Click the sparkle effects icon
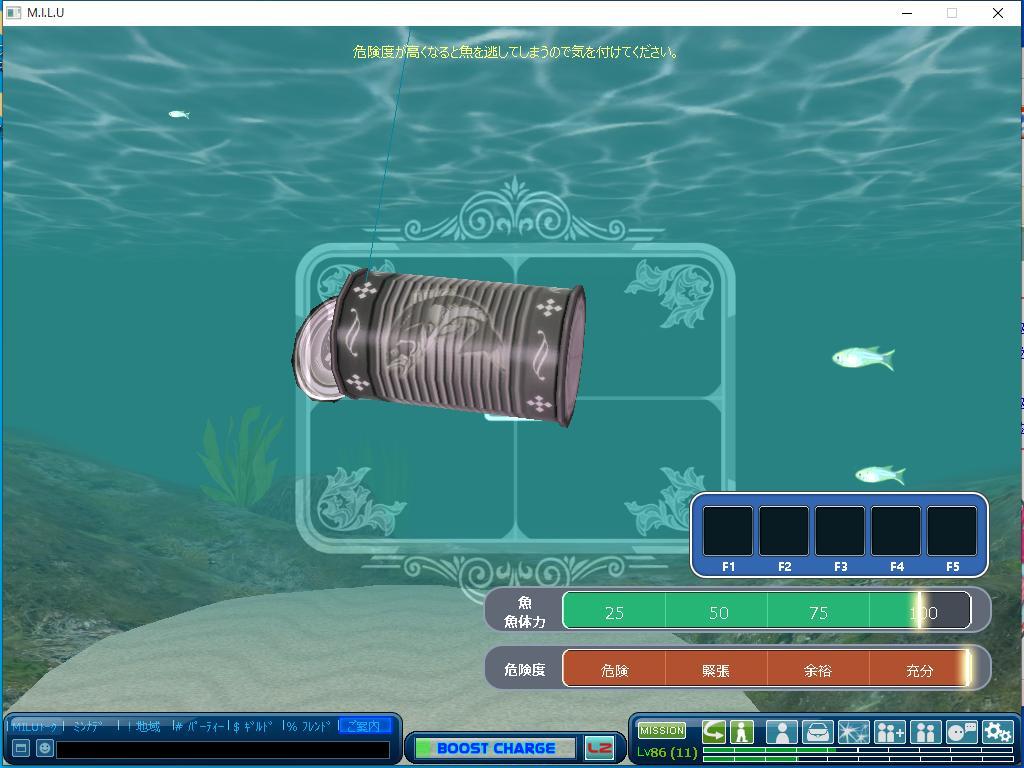Image resolution: width=1024 pixels, height=768 pixels. click(853, 732)
